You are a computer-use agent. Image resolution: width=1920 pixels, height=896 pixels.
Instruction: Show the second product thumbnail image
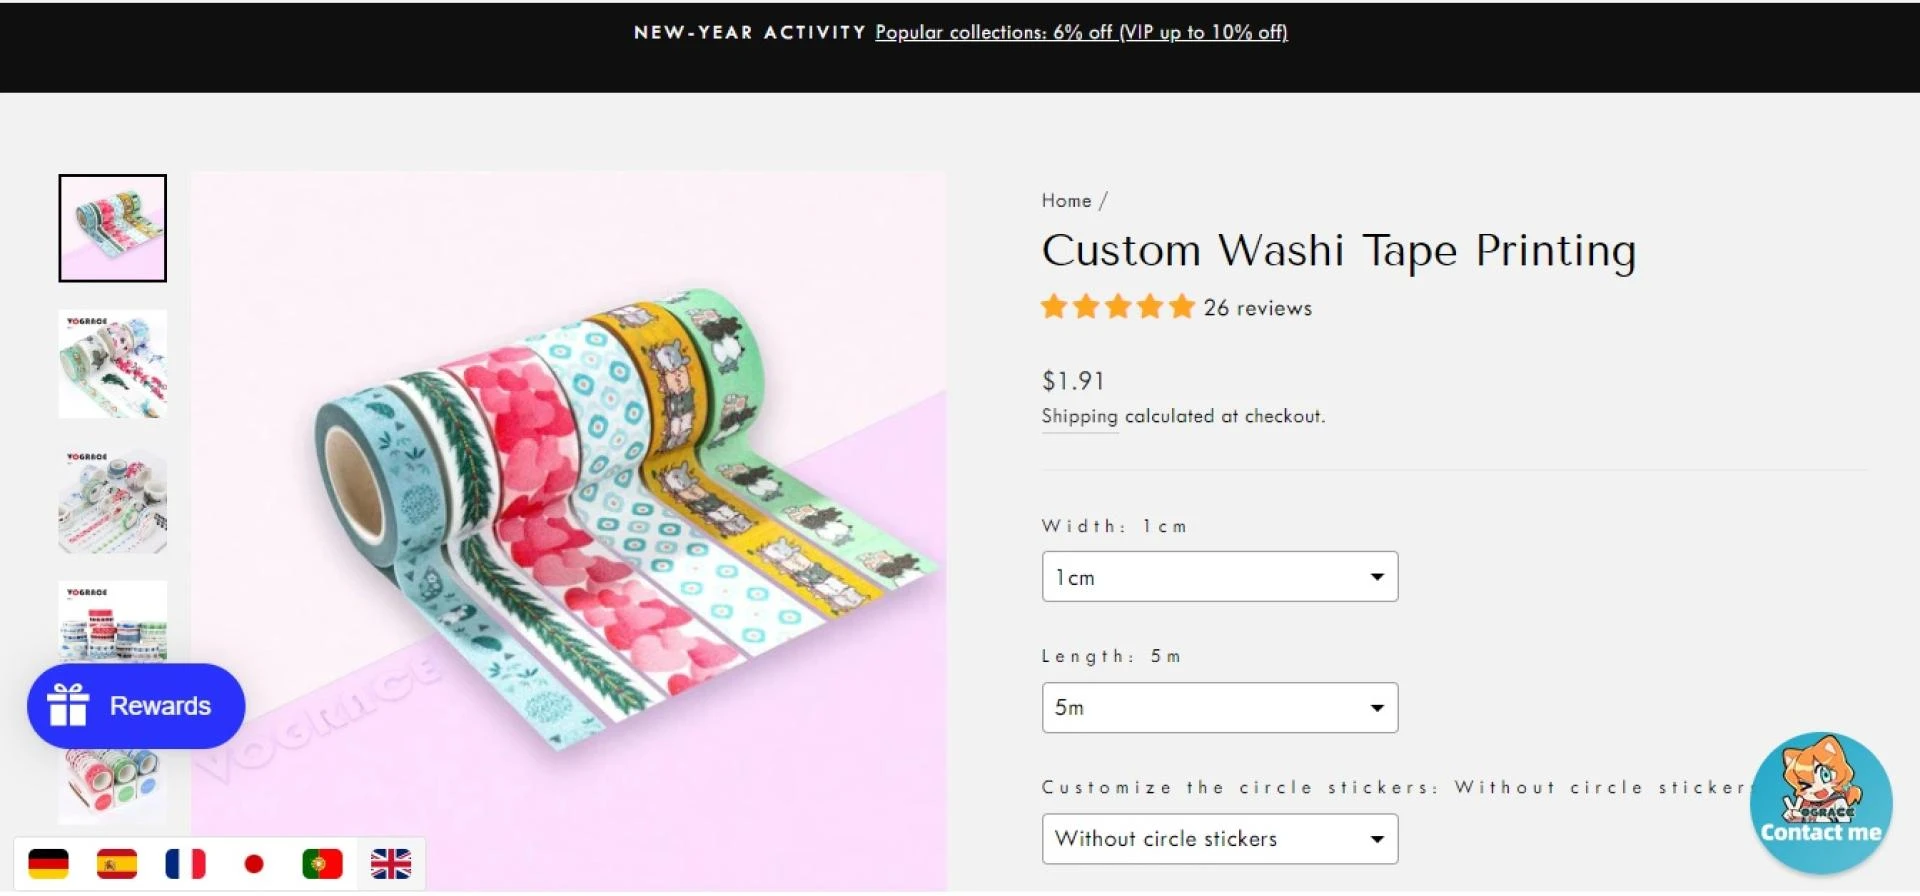[x=113, y=364]
